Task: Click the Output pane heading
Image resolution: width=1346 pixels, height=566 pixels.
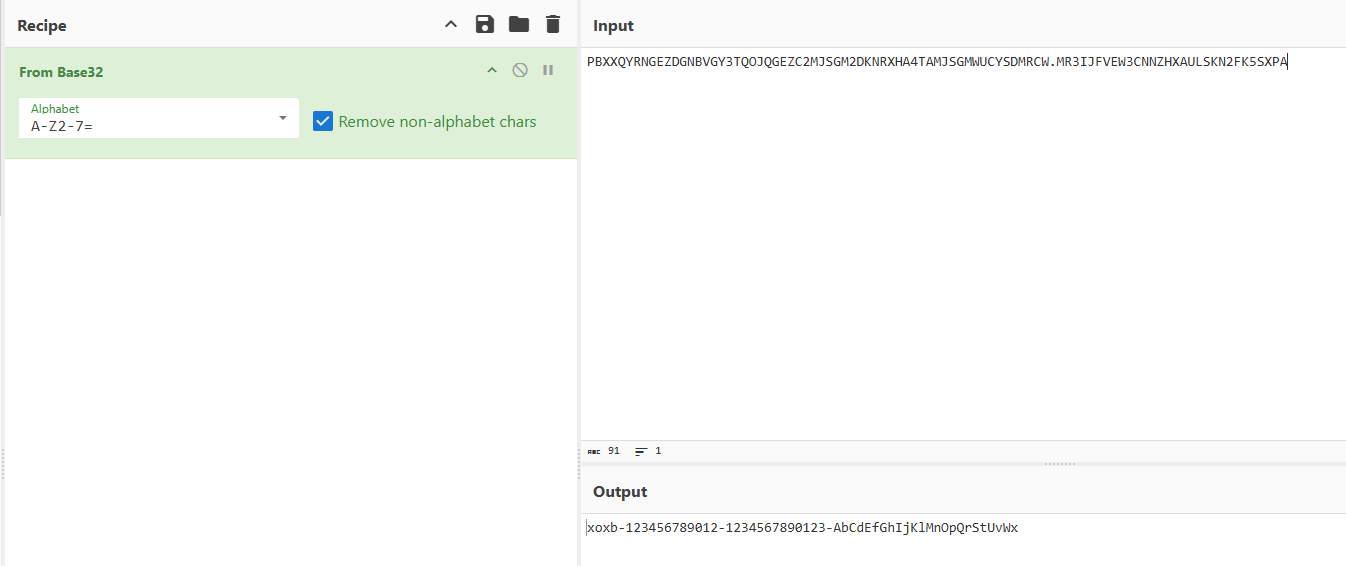Action: coord(620,492)
